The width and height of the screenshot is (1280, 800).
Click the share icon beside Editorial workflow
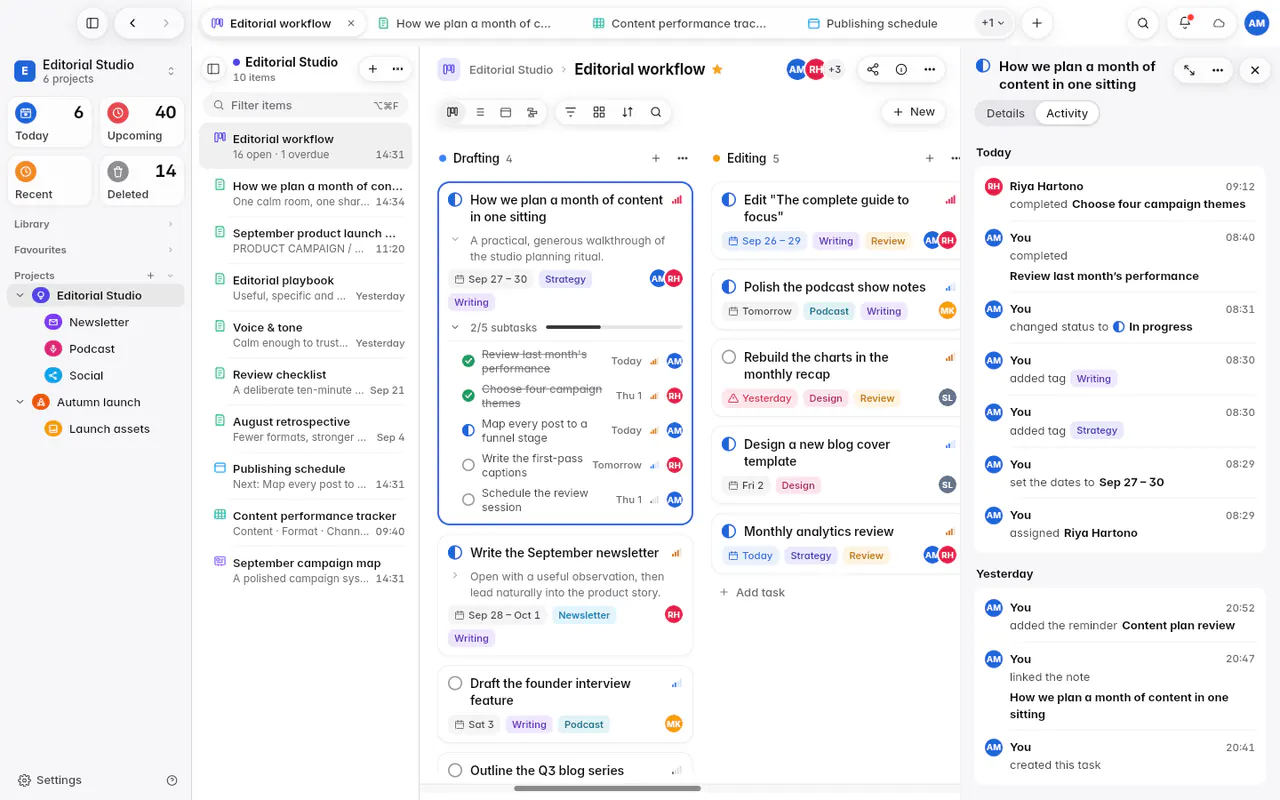(x=873, y=69)
